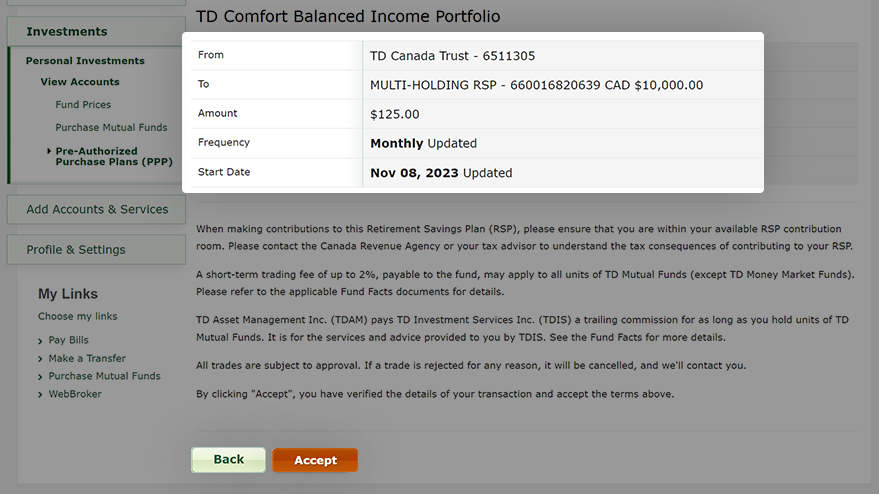Click the orange Accept button

[x=315, y=460]
